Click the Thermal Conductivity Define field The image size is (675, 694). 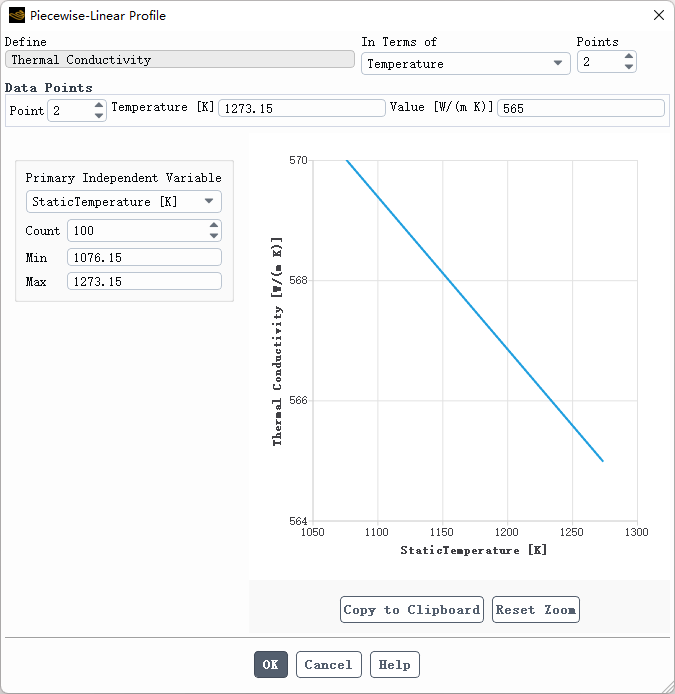(x=180, y=60)
